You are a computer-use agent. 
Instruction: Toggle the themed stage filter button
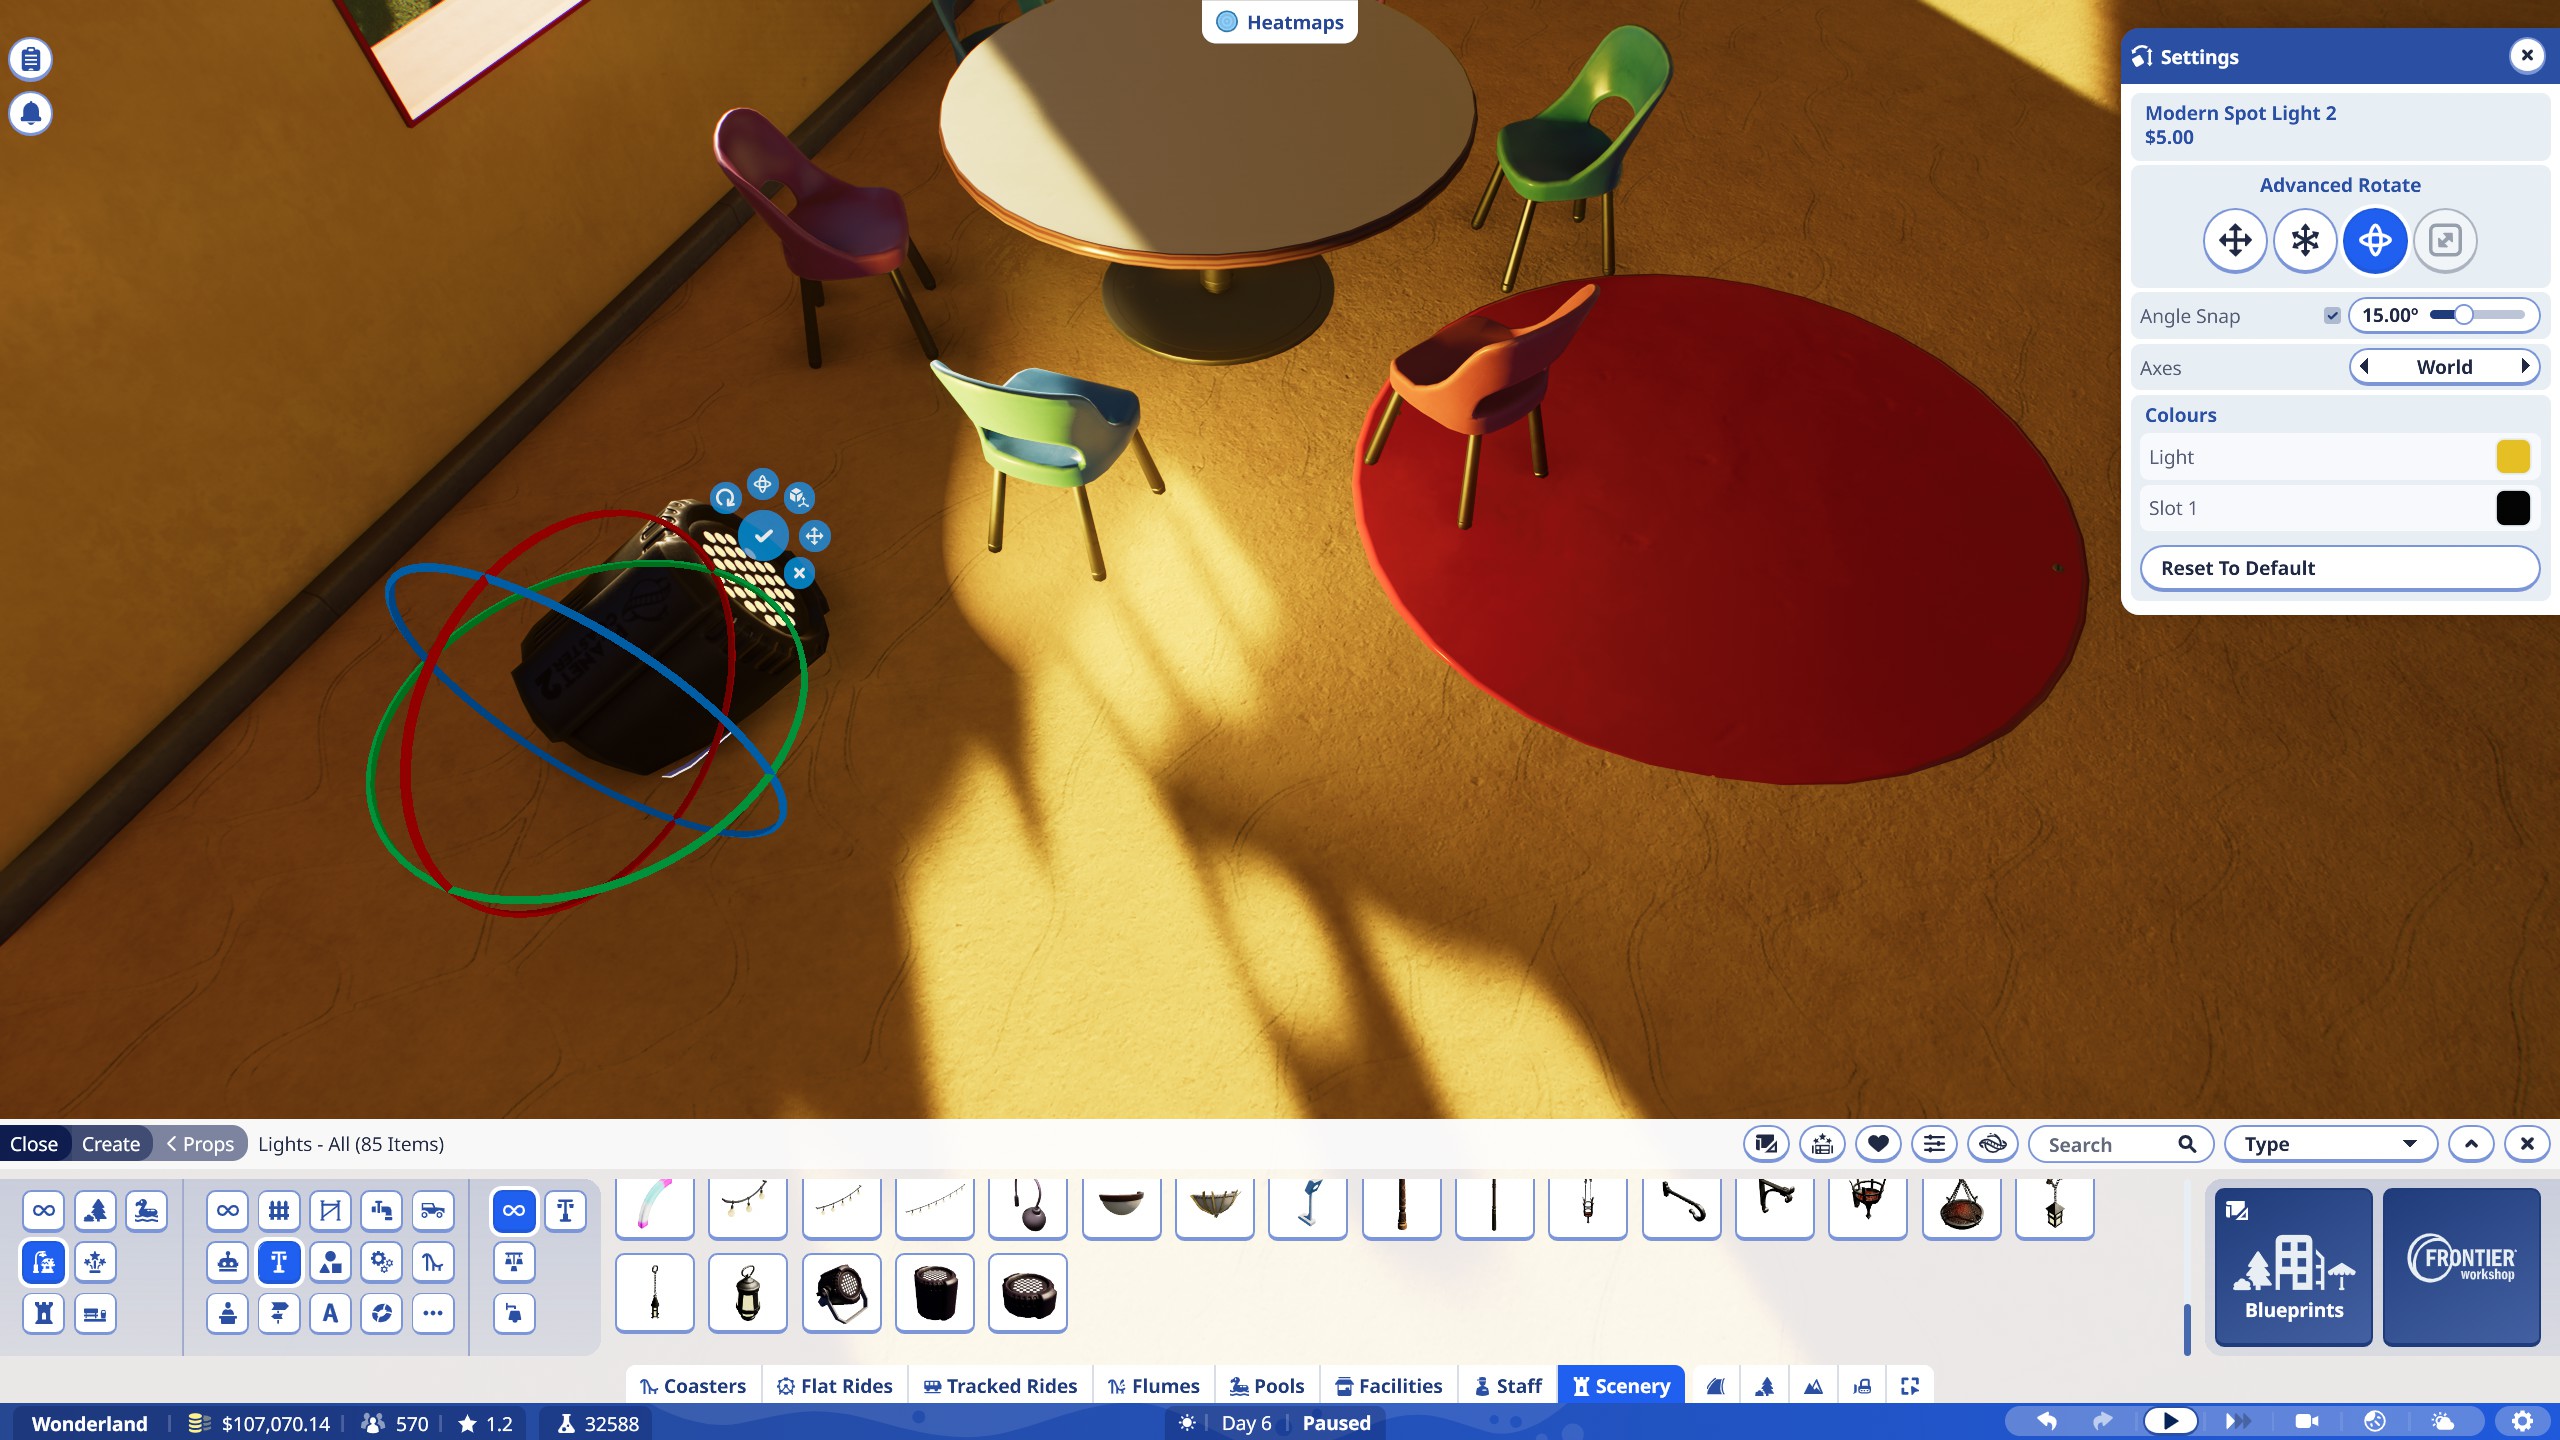(x=1822, y=1144)
